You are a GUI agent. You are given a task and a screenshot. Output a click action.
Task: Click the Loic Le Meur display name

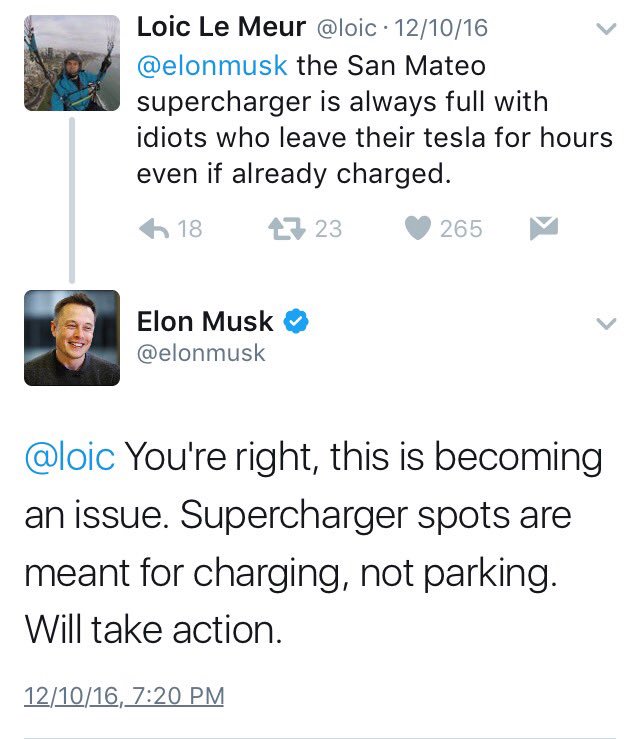[221, 26]
